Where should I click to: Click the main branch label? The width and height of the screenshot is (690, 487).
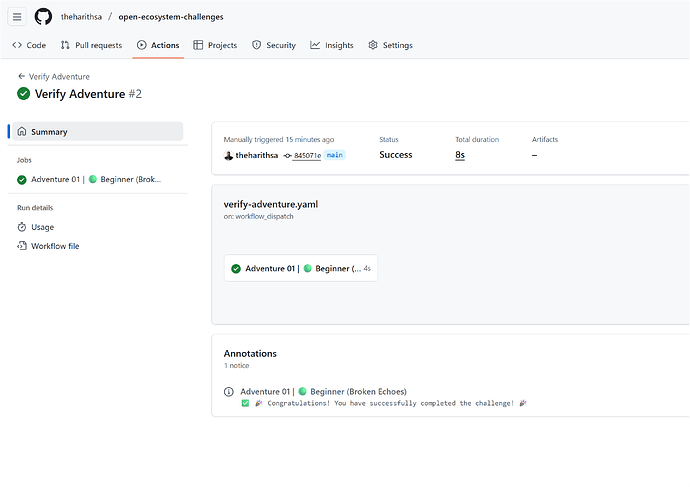pos(334,155)
